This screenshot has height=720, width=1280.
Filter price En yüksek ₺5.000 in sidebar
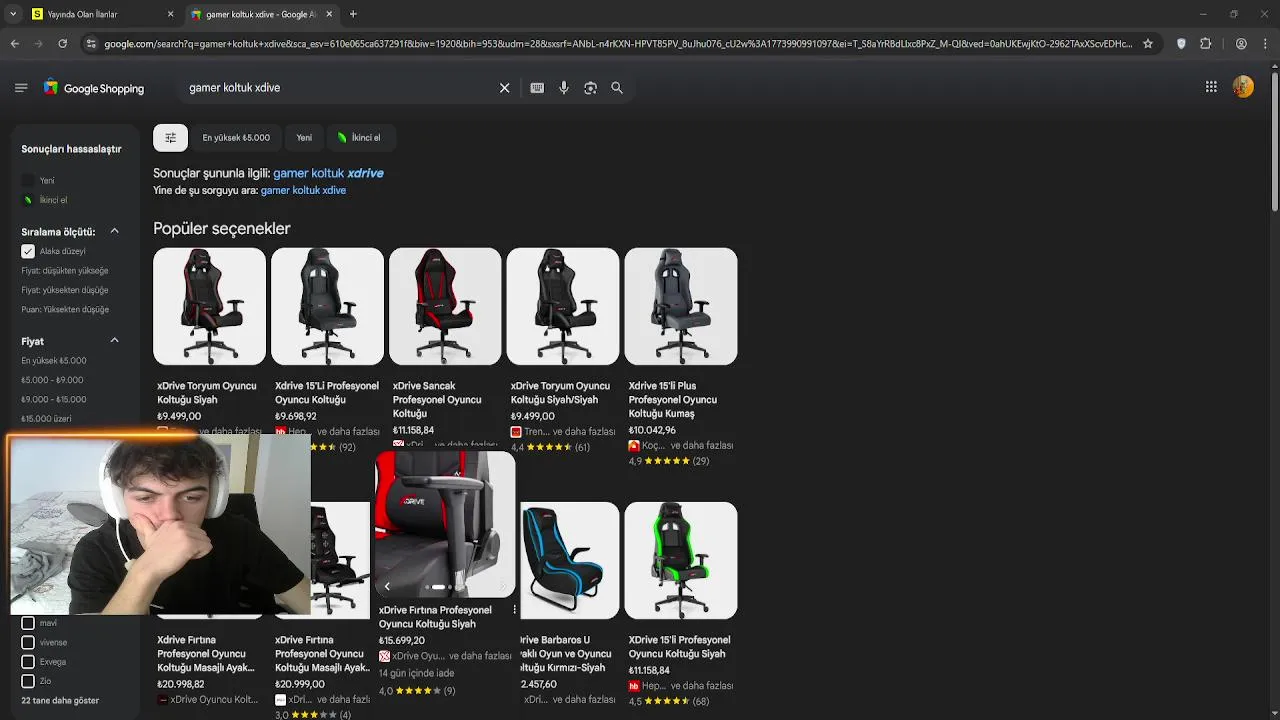tap(54, 361)
